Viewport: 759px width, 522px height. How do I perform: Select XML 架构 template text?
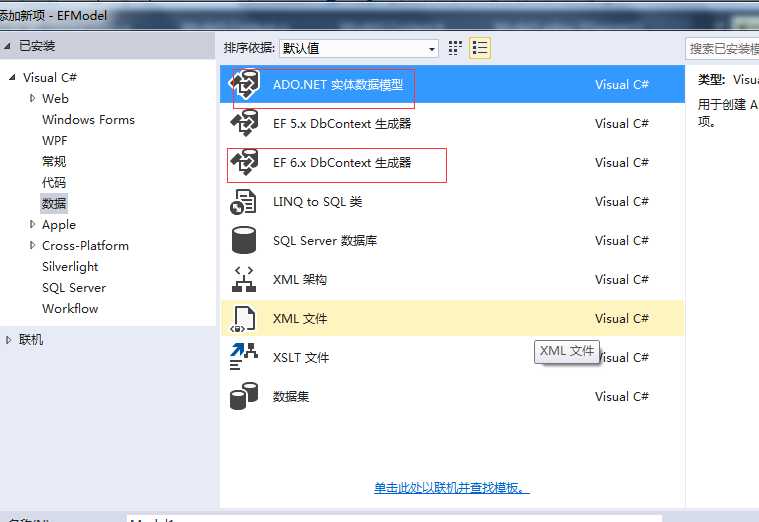tap(300, 279)
